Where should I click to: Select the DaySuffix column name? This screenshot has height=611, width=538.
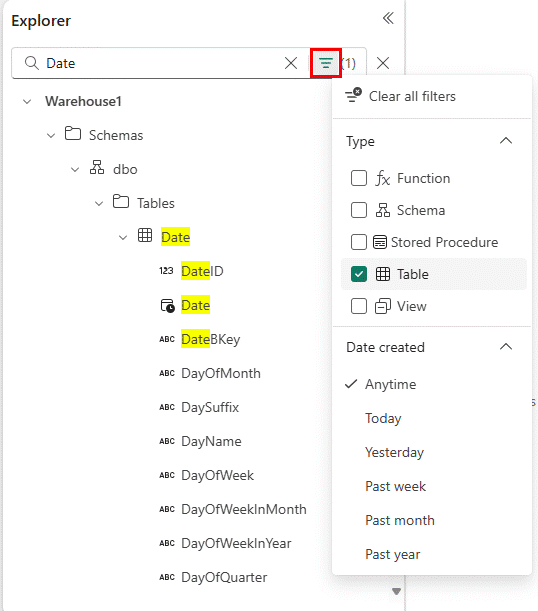coord(210,407)
